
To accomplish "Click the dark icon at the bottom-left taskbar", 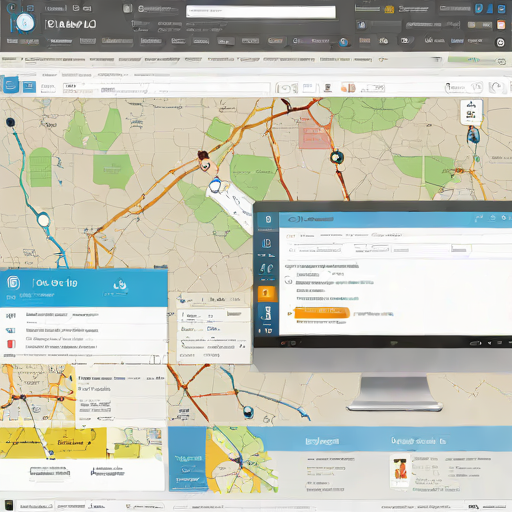I will coord(9,505).
